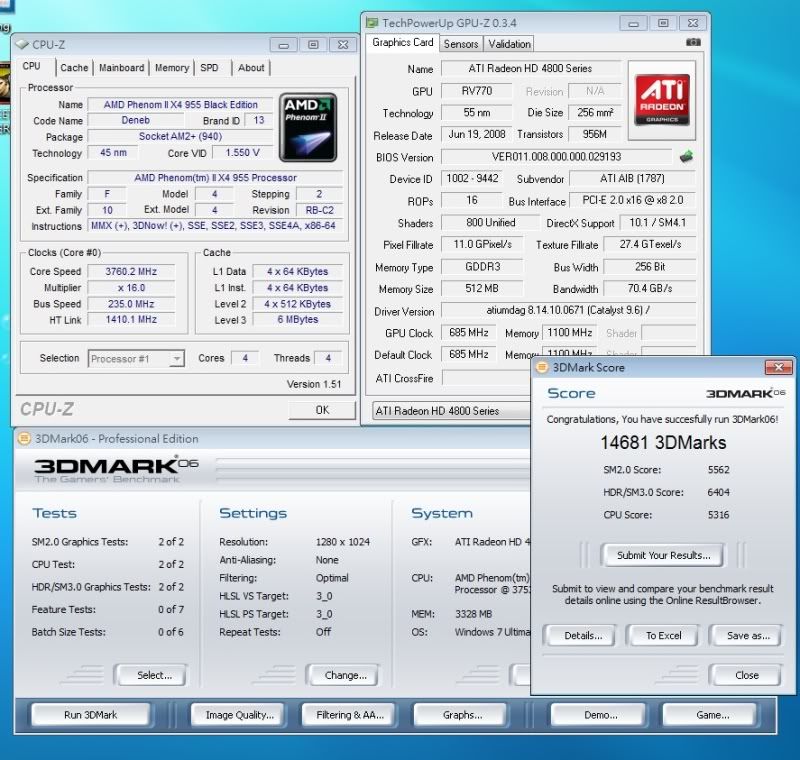Minimize the CPU-Z window
800x760 pixels.
tap(284, 45)
